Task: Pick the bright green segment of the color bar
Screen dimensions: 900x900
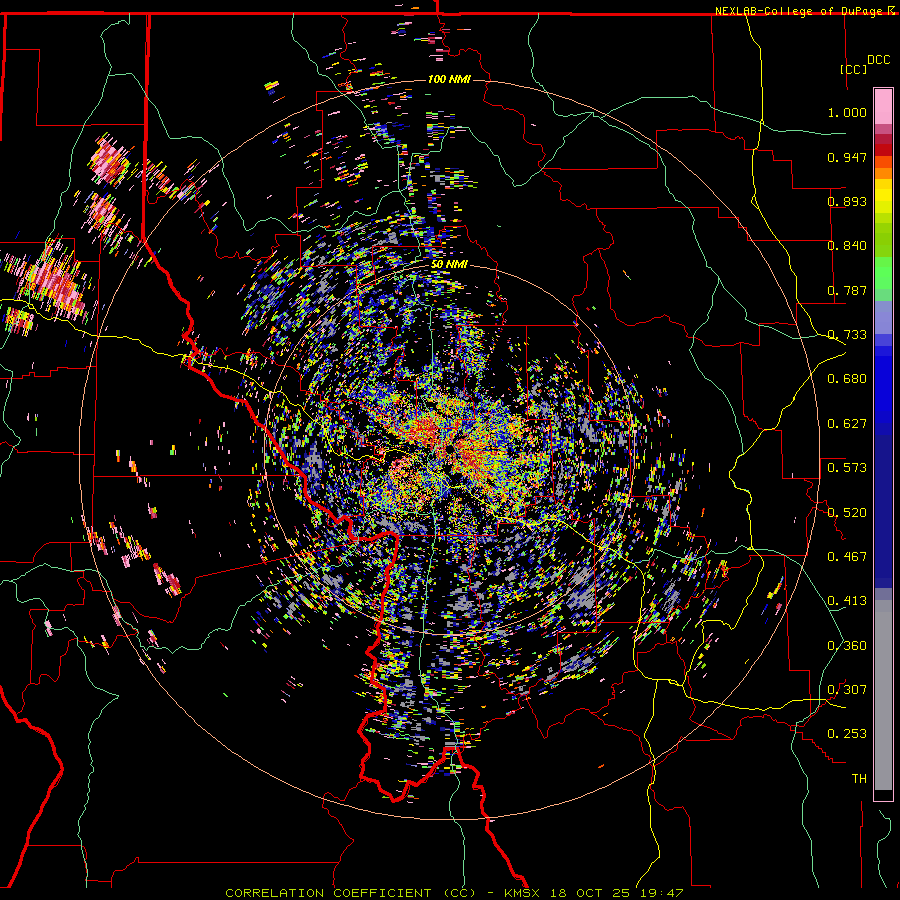Action: pyautogui.click(x=883, y=273)
